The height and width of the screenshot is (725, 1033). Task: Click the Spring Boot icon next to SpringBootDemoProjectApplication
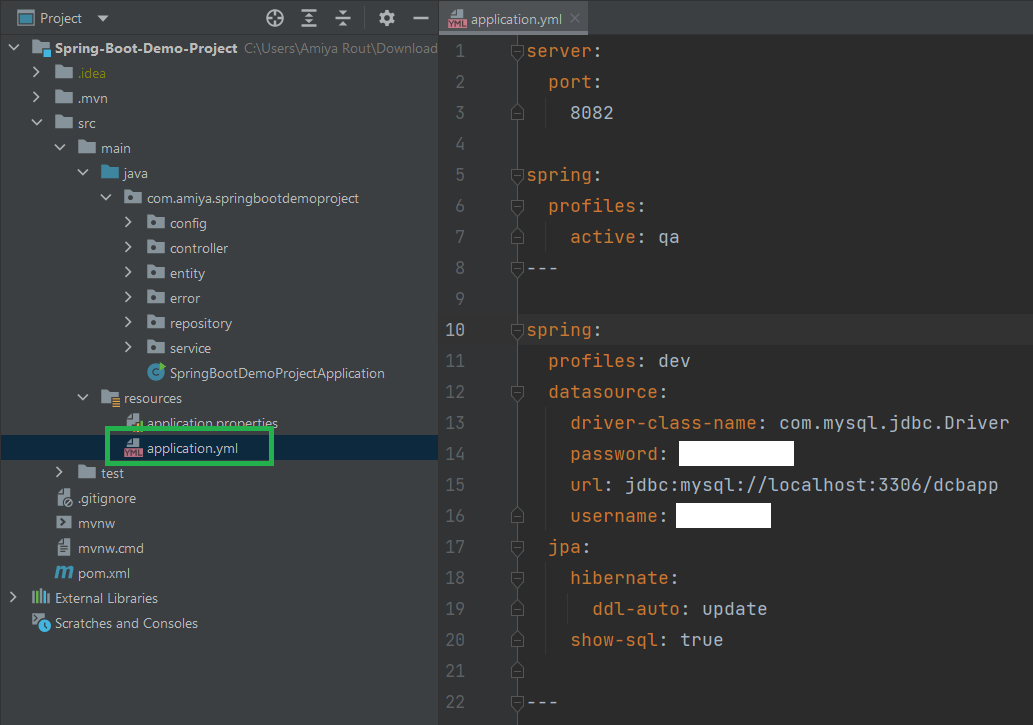point(155,372)
